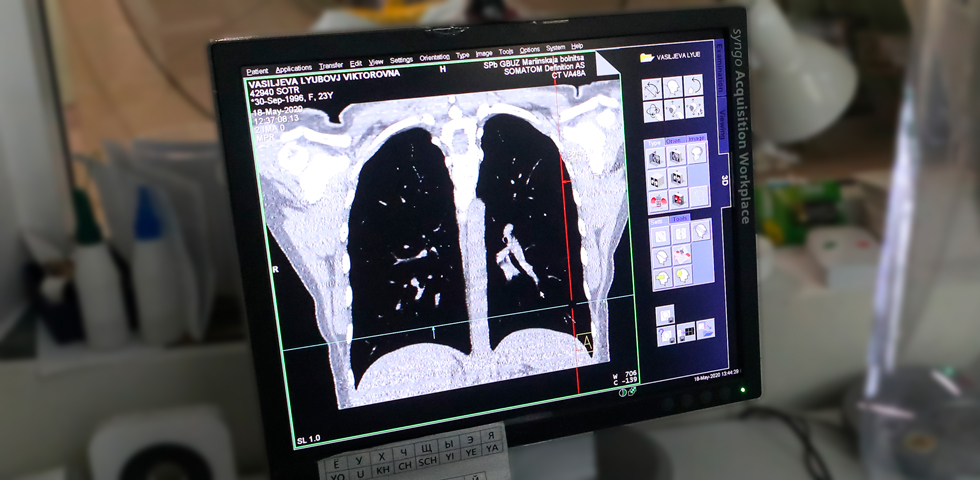Select the paired cubes icon in second Type row
This screenshot has width=980, height=480.
(x=657, y=181)
